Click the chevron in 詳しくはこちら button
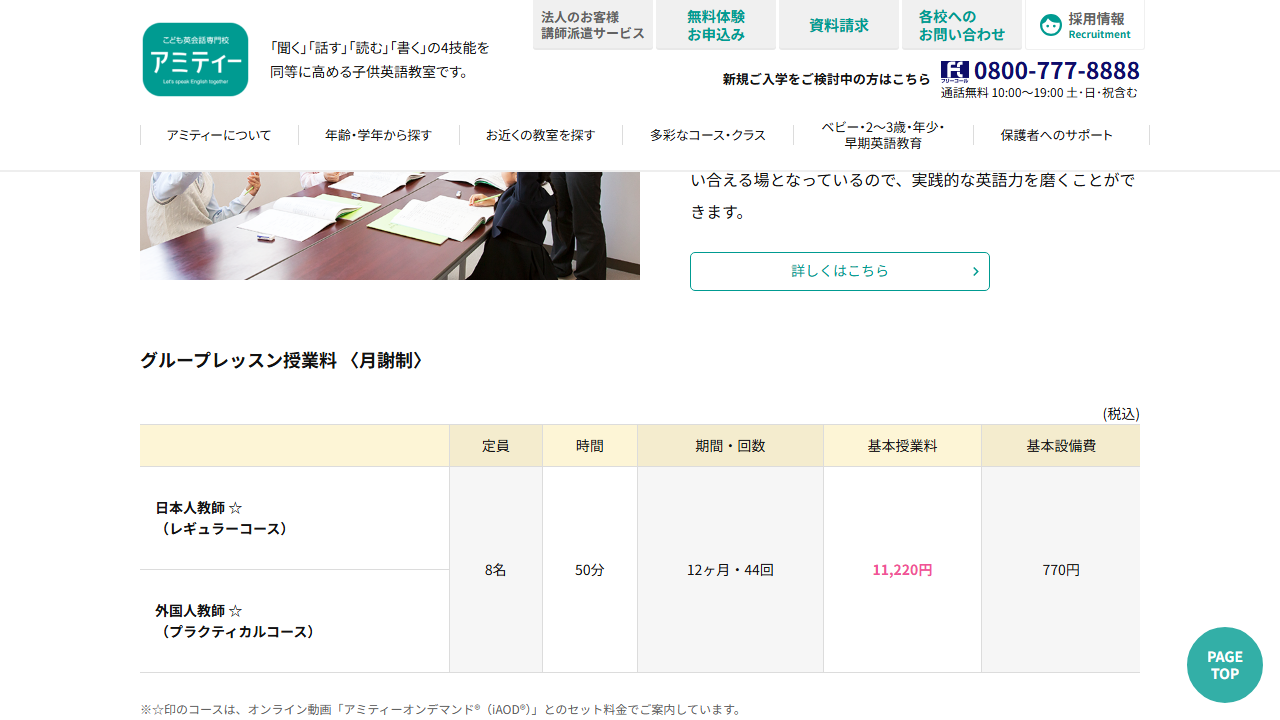The height and width of the screenshot is (720, 1280). 975,271
